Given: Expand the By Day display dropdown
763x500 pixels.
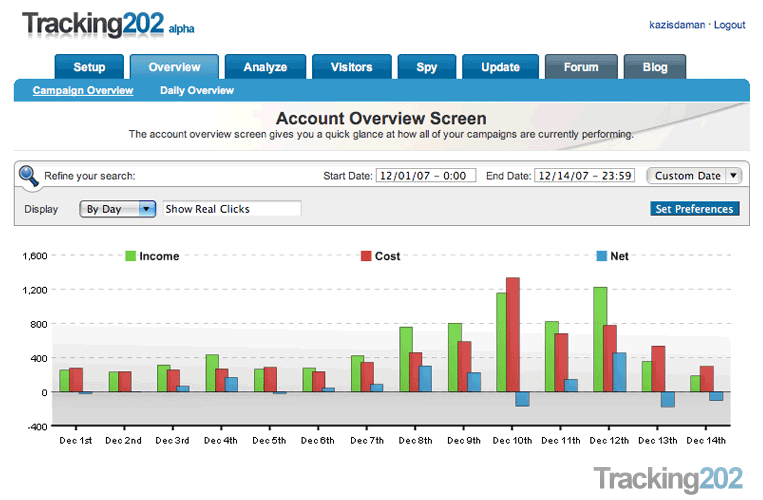Looking at the screenshot, I should click(118, 209).
